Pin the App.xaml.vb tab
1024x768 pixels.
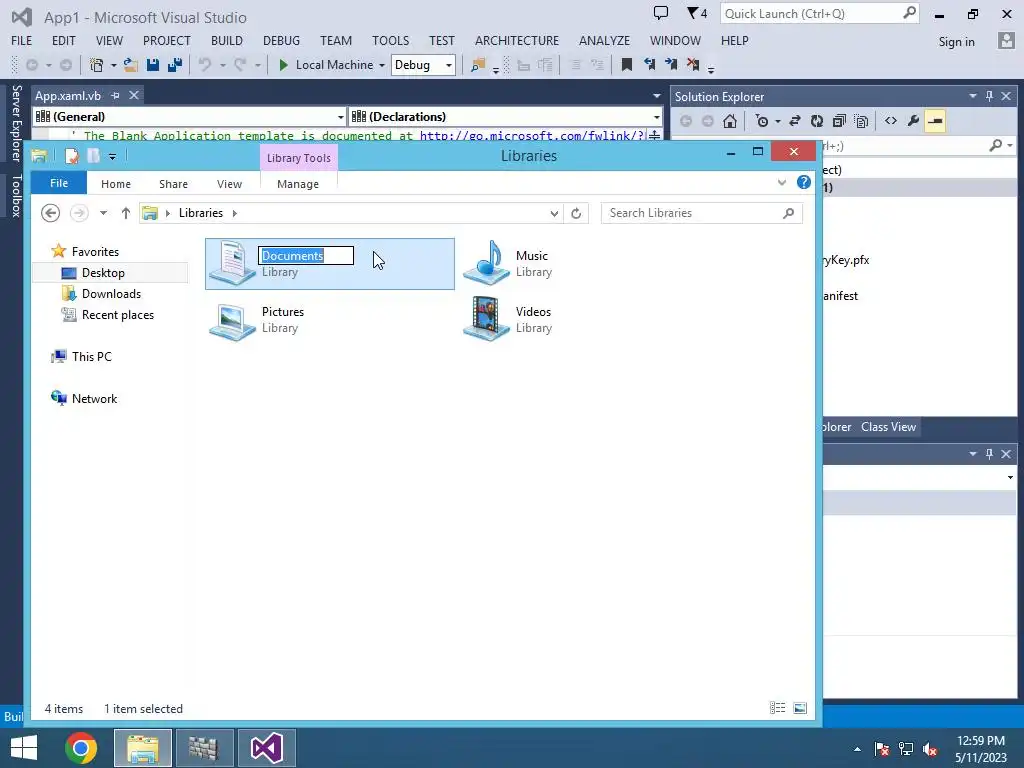click(116, 95)
